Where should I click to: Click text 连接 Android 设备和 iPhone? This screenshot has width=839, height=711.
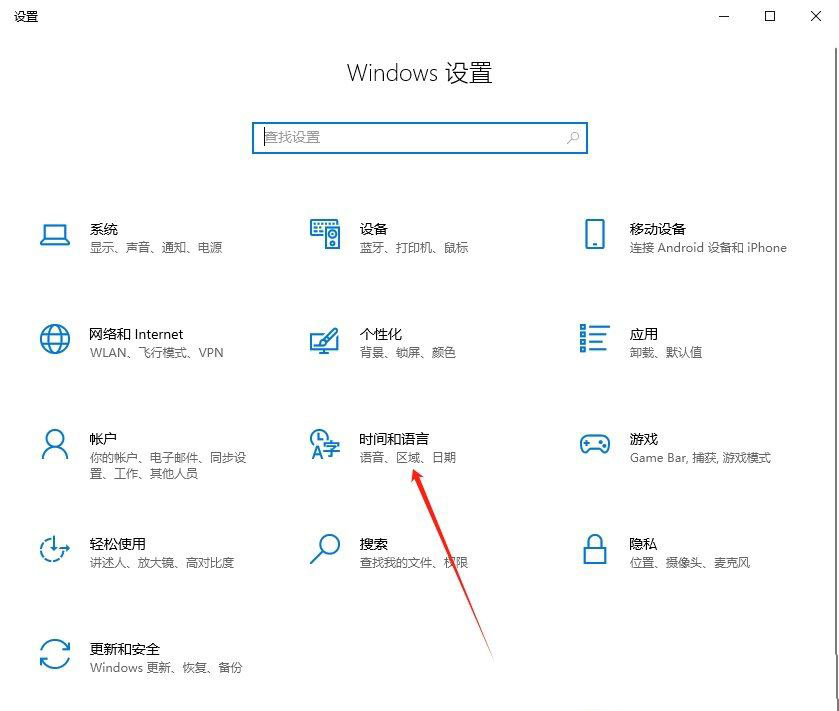708,247
